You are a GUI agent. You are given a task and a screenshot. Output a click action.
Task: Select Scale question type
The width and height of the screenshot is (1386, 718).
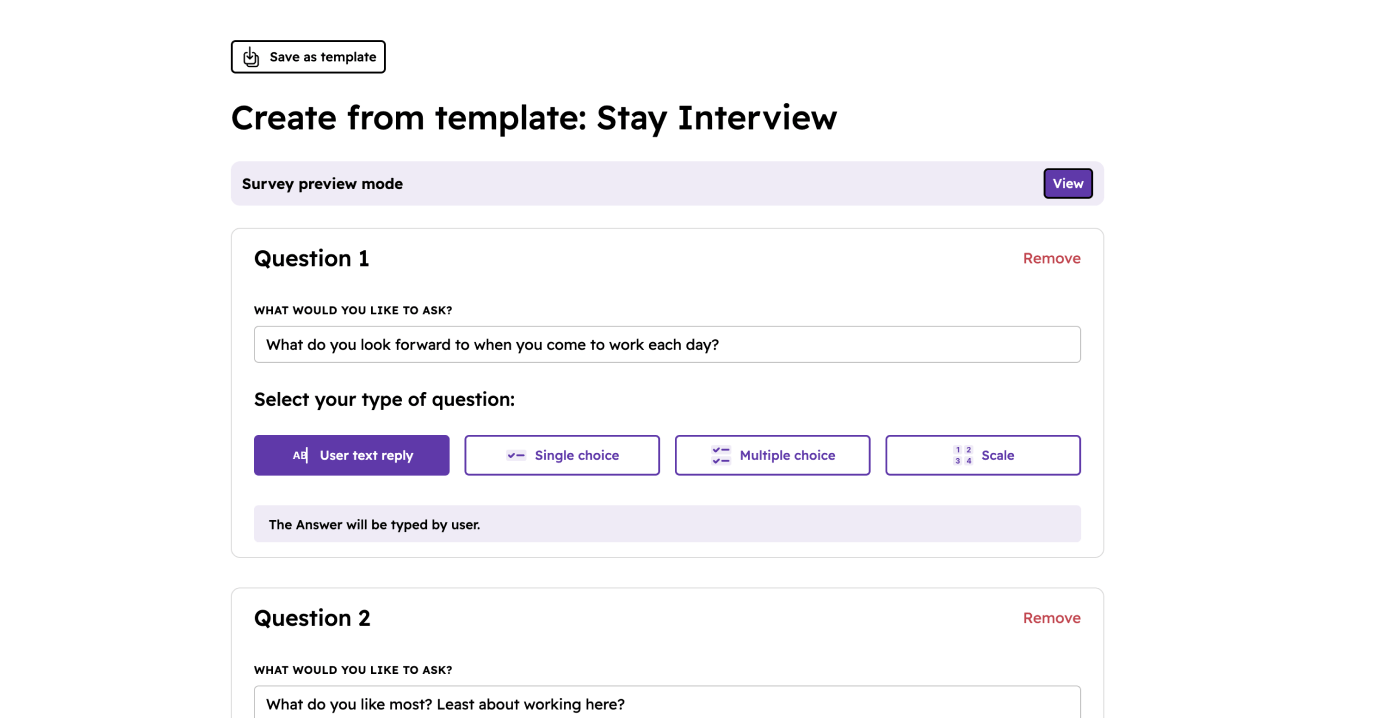click(983, 455)
